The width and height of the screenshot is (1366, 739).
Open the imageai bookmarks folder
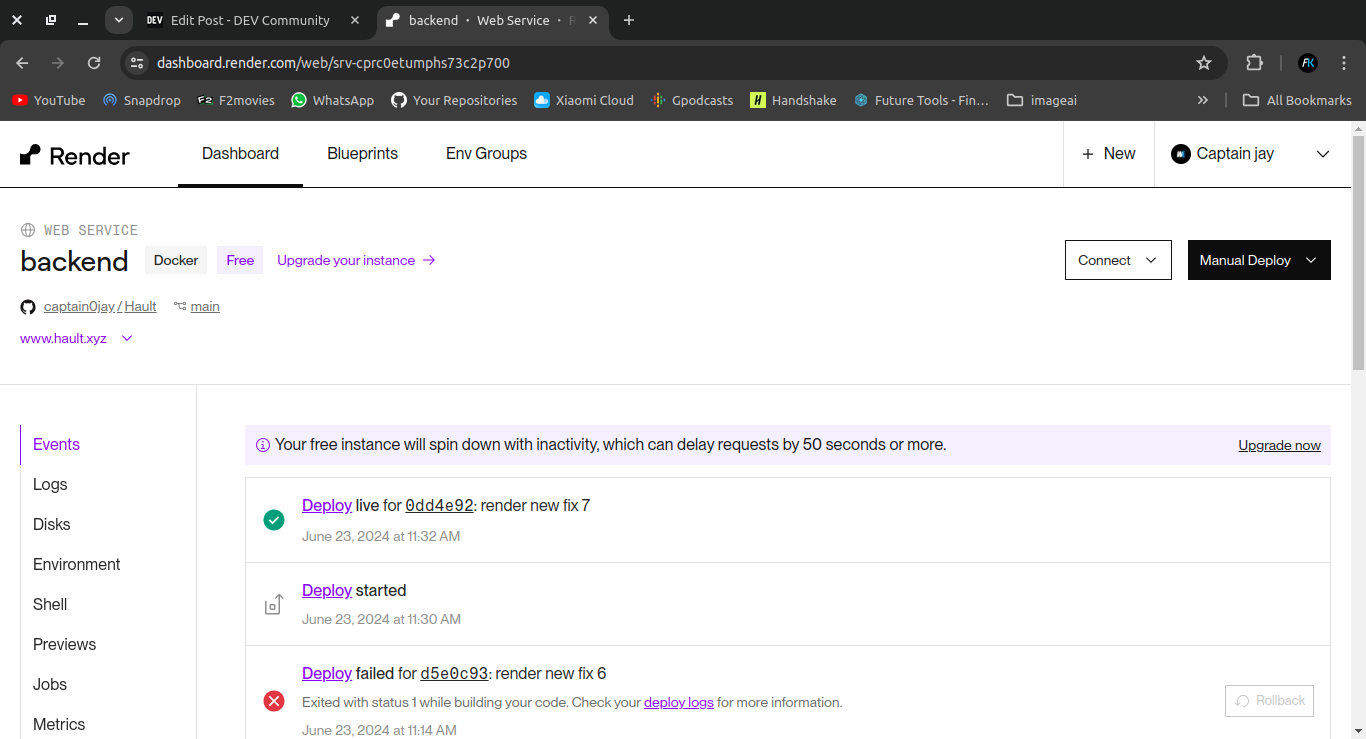(x=1042, y=100)
